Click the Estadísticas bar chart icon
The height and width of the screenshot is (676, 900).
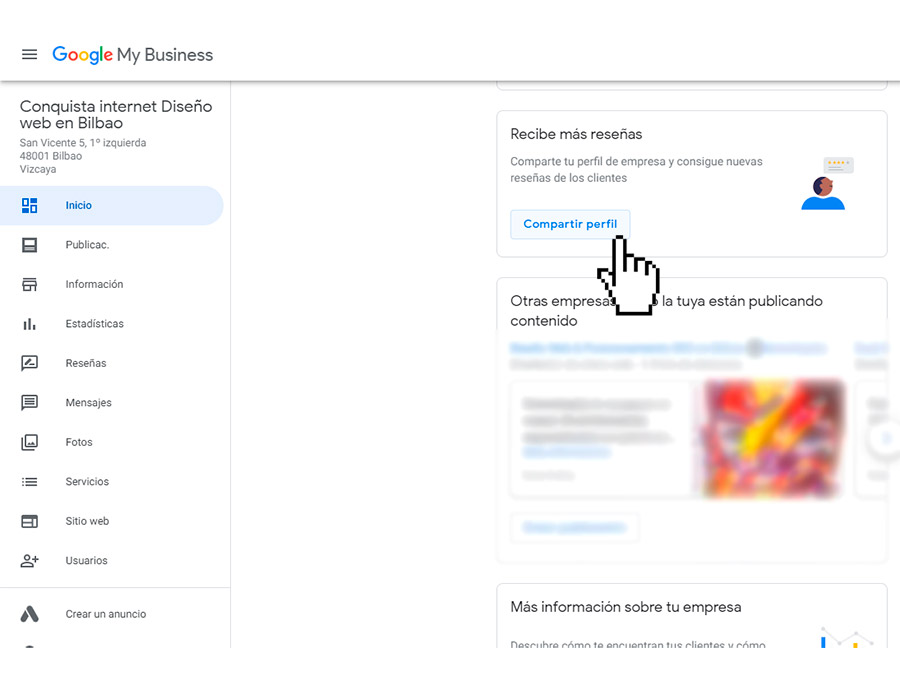[x=30, y=324]
